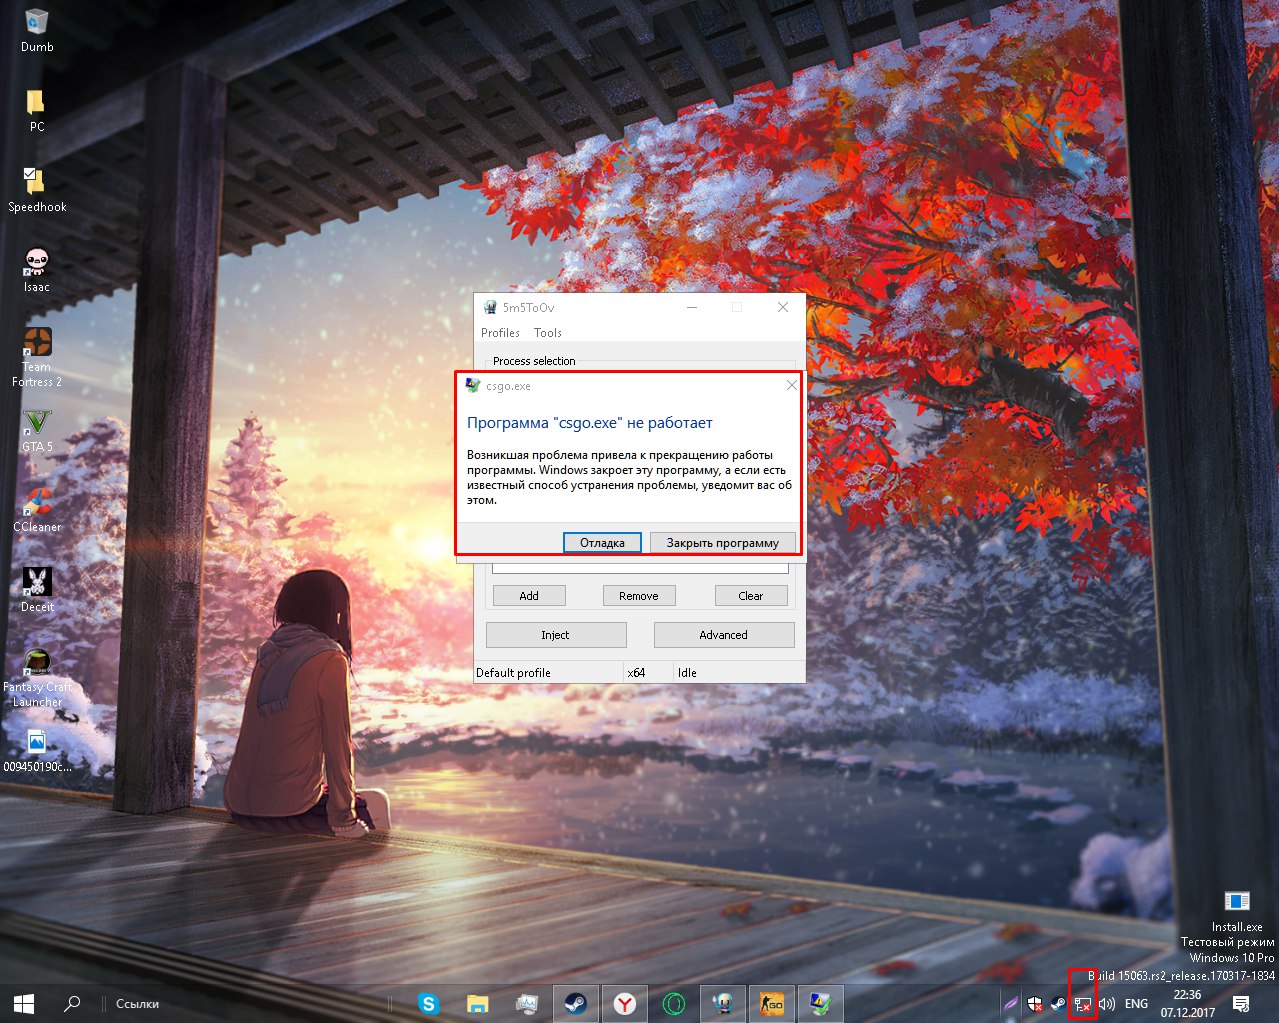Screen dimensions: 1279x1023
Task: Launch Skype from the taskbar
Action: [x=428, y=1003]
